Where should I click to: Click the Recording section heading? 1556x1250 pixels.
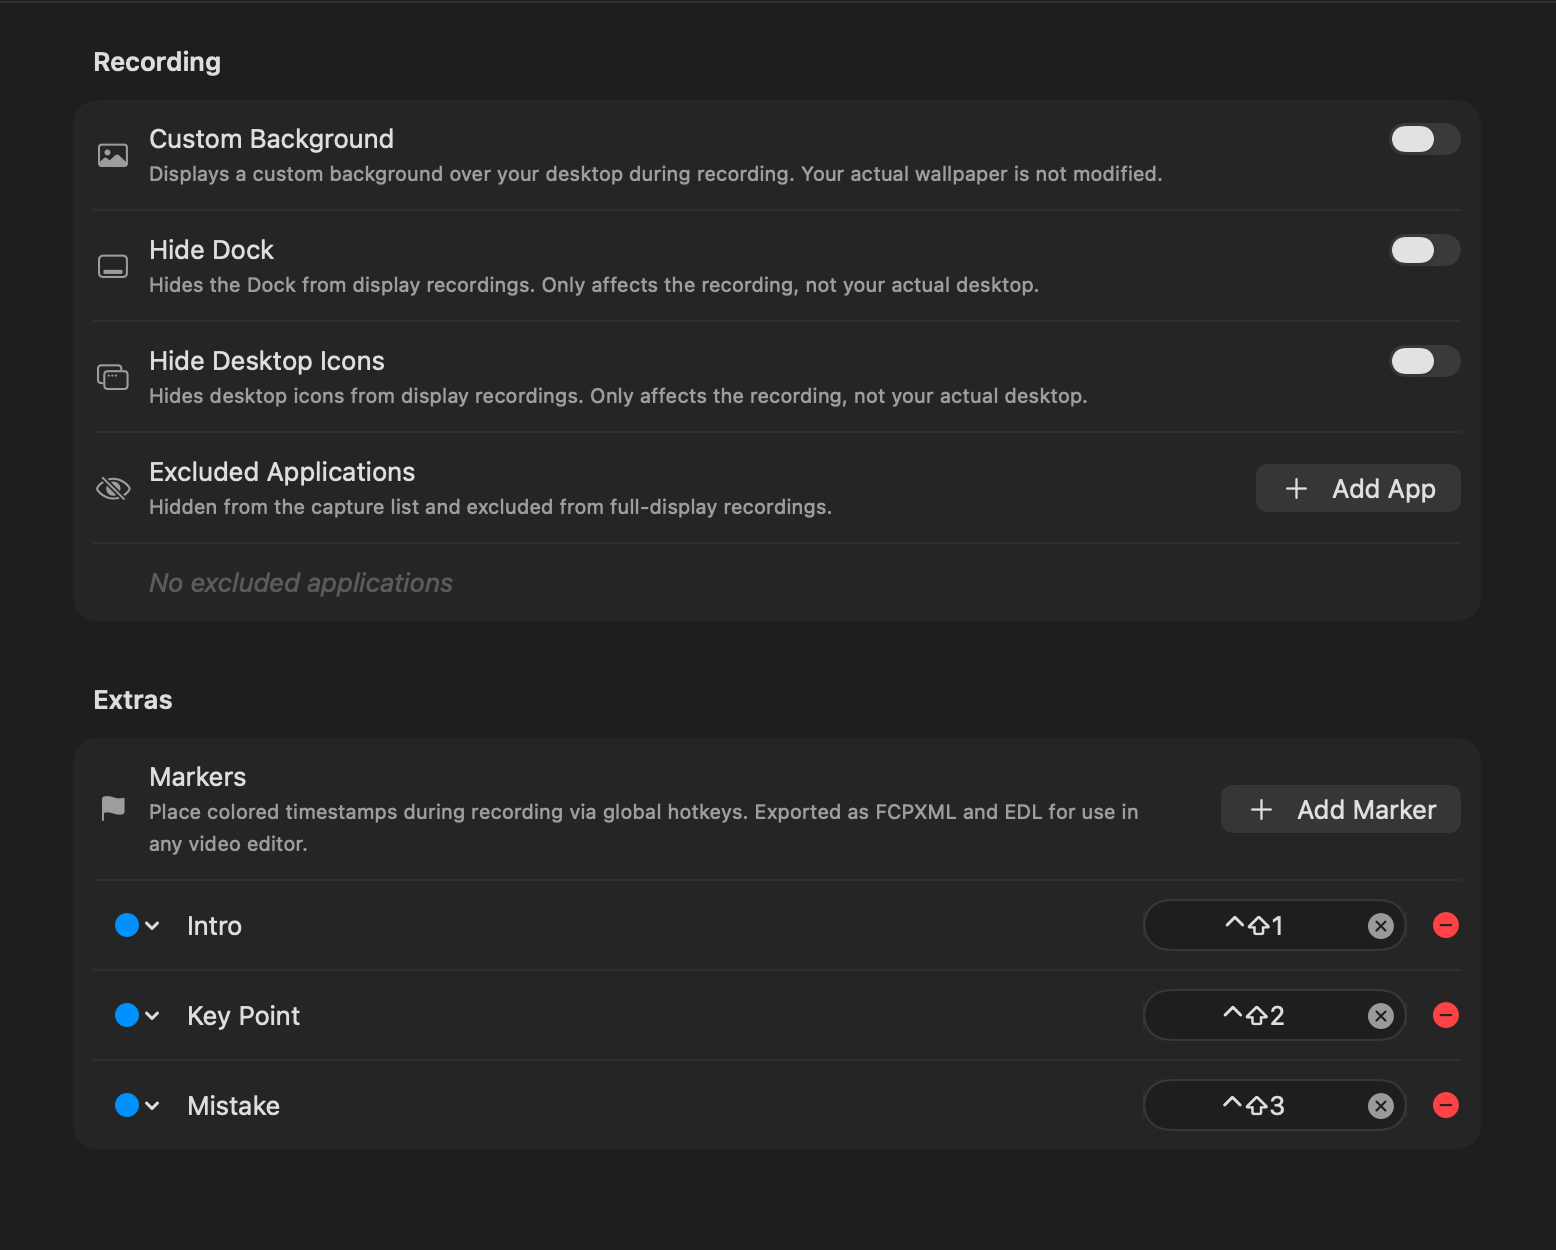coord(157,62)
